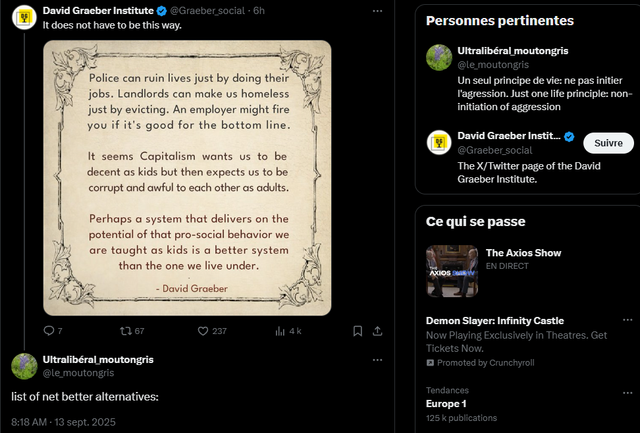Viewport: 640px width, 433px height.
Task: Open The Axios Show live thumbnail
Action: point(451,271)
